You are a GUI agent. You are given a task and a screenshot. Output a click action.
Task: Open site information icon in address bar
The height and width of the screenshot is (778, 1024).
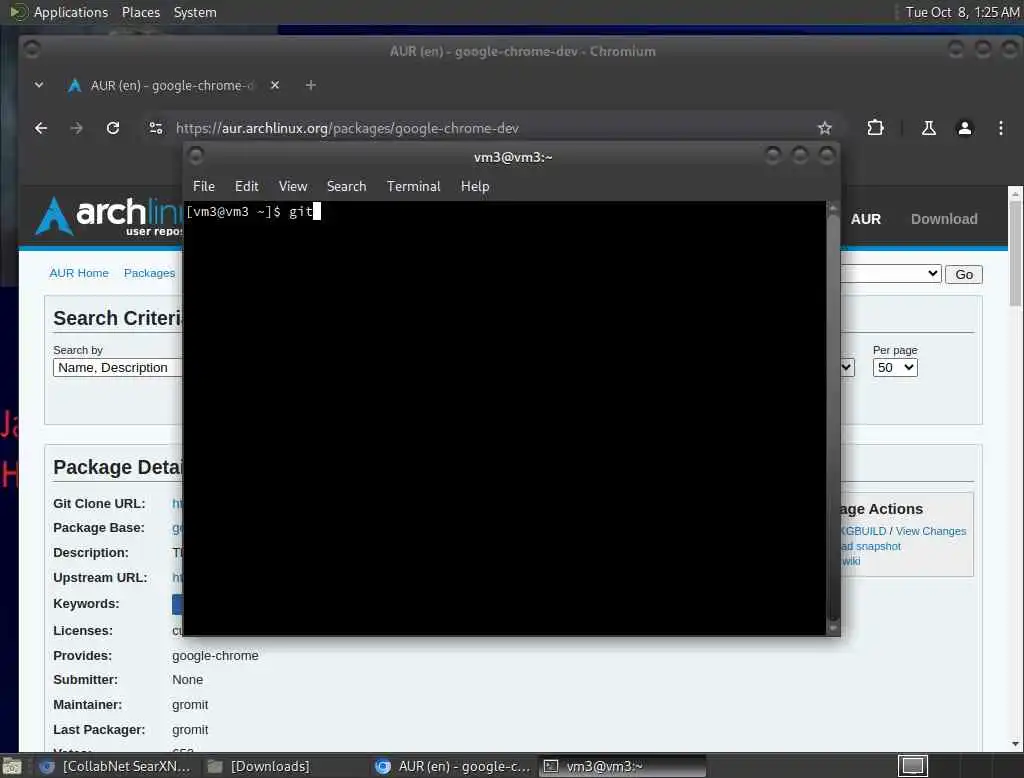pos(155,128)
